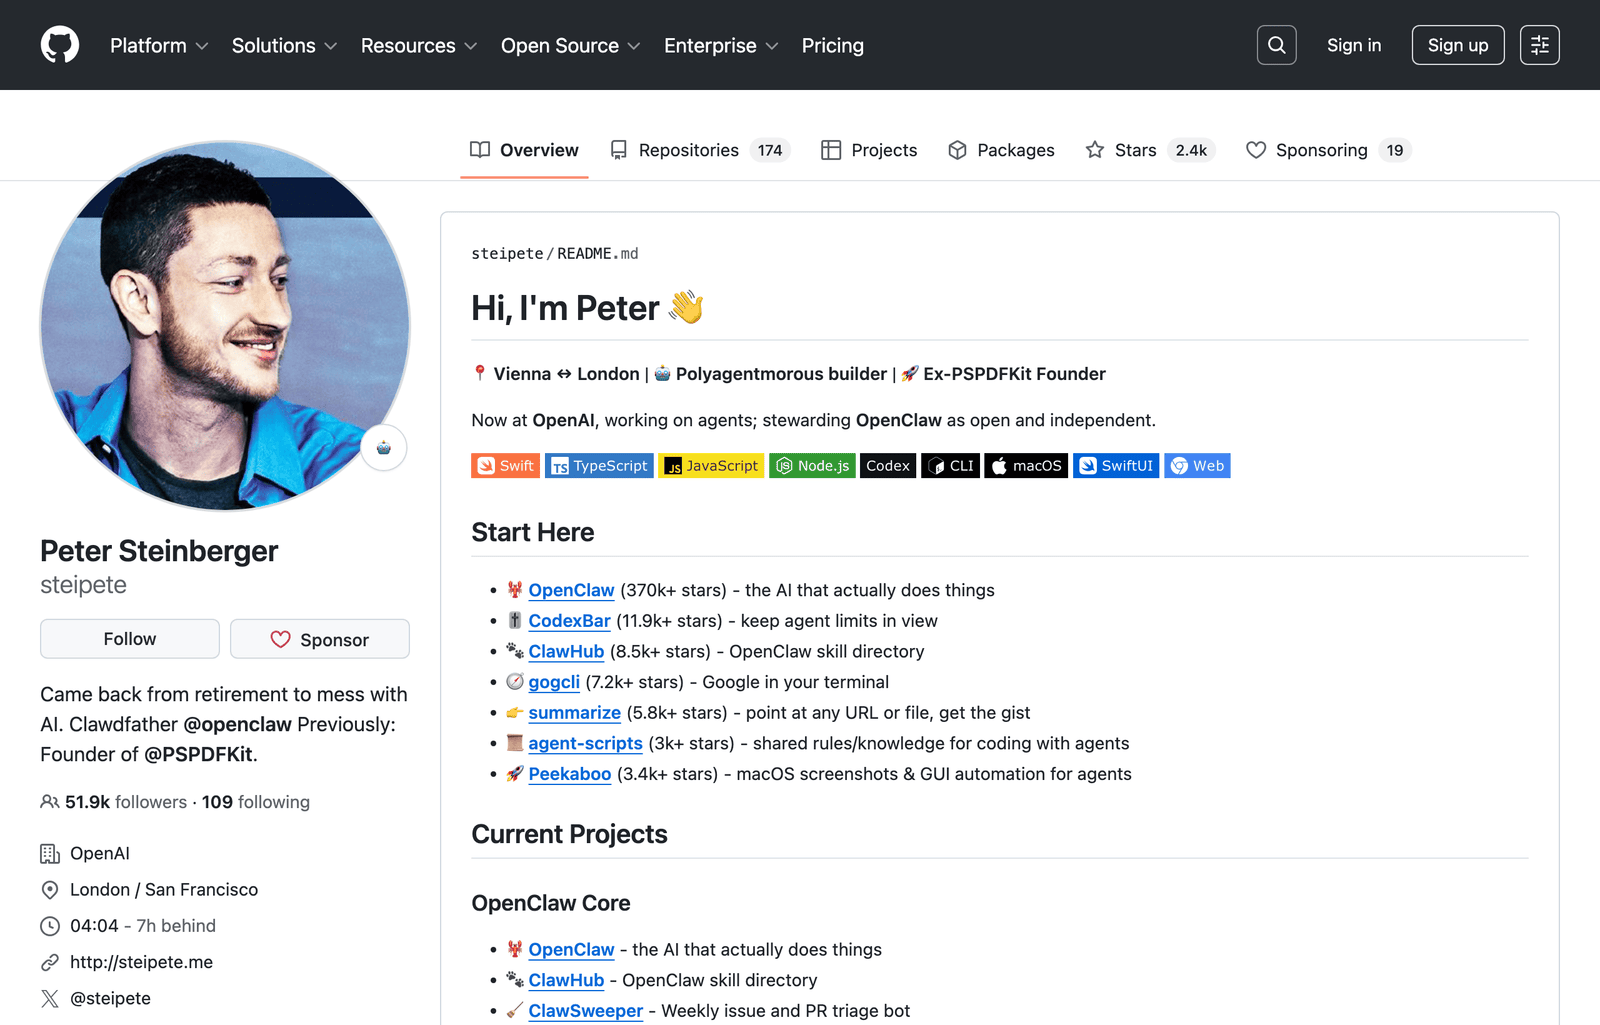Go to GitHub home via Octocat logo
1600x1025 pixels.
click(60, 45)
